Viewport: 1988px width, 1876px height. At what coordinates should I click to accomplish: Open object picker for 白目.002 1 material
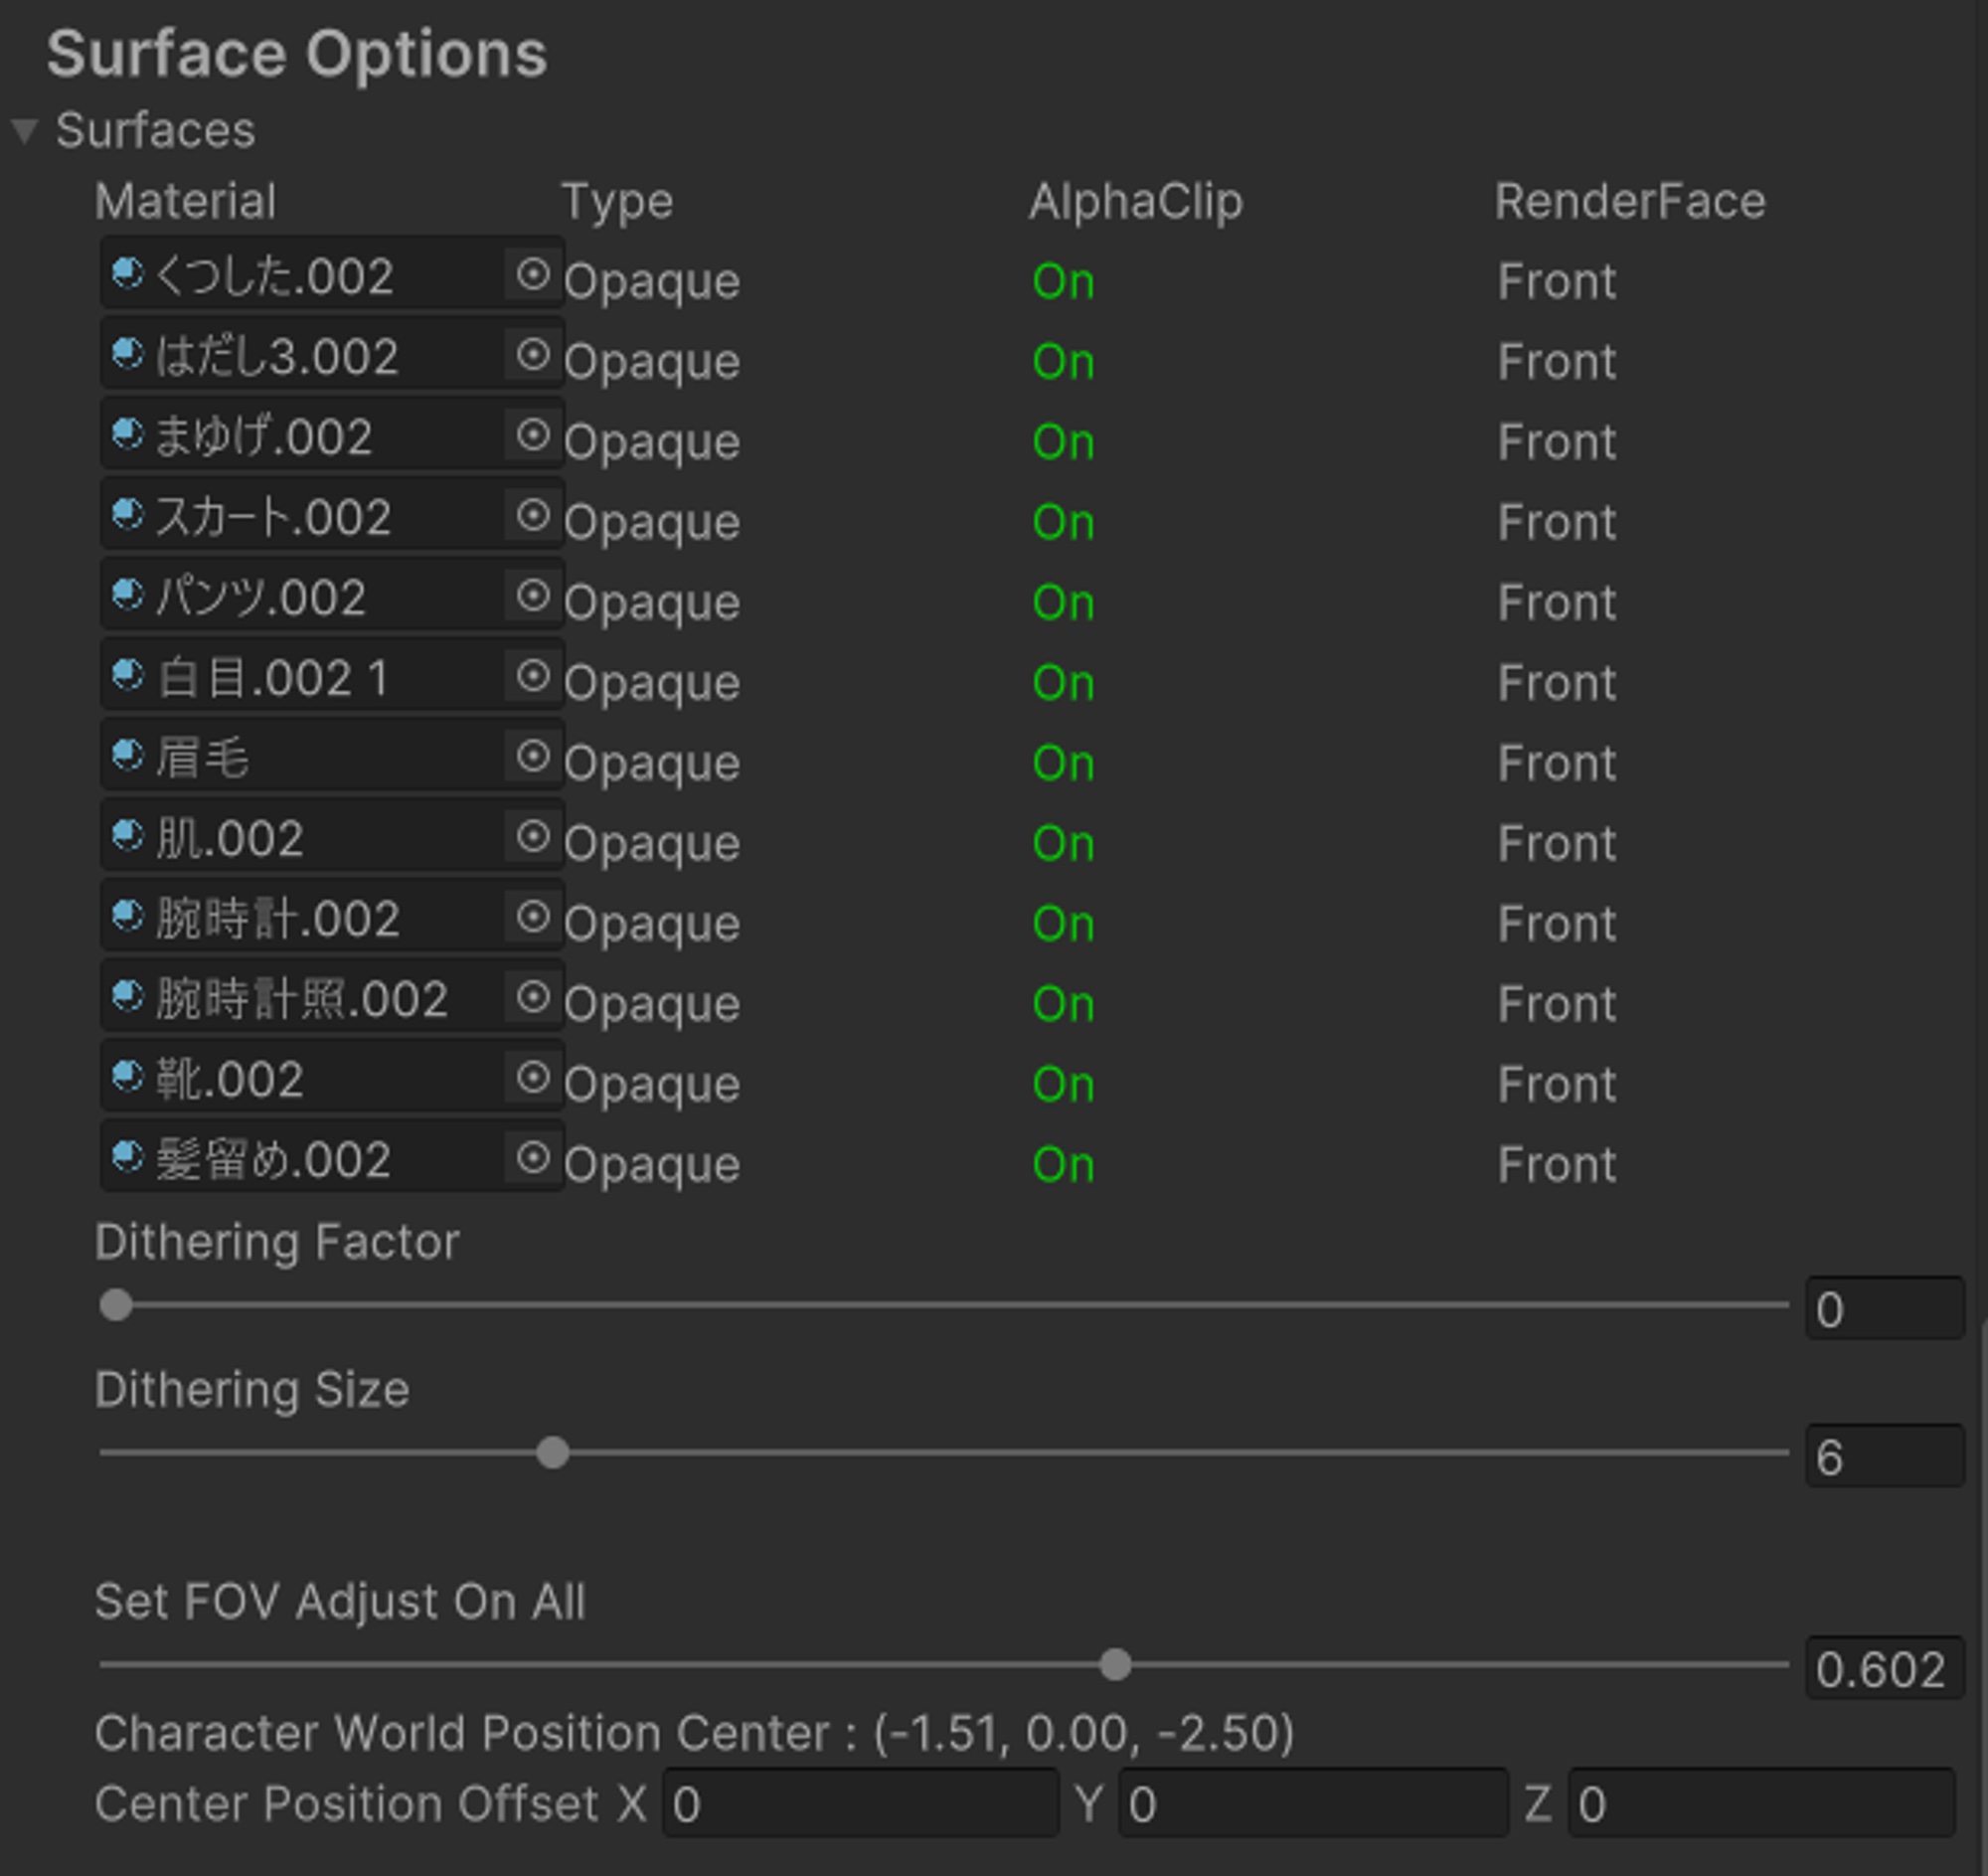coord(533,676)
